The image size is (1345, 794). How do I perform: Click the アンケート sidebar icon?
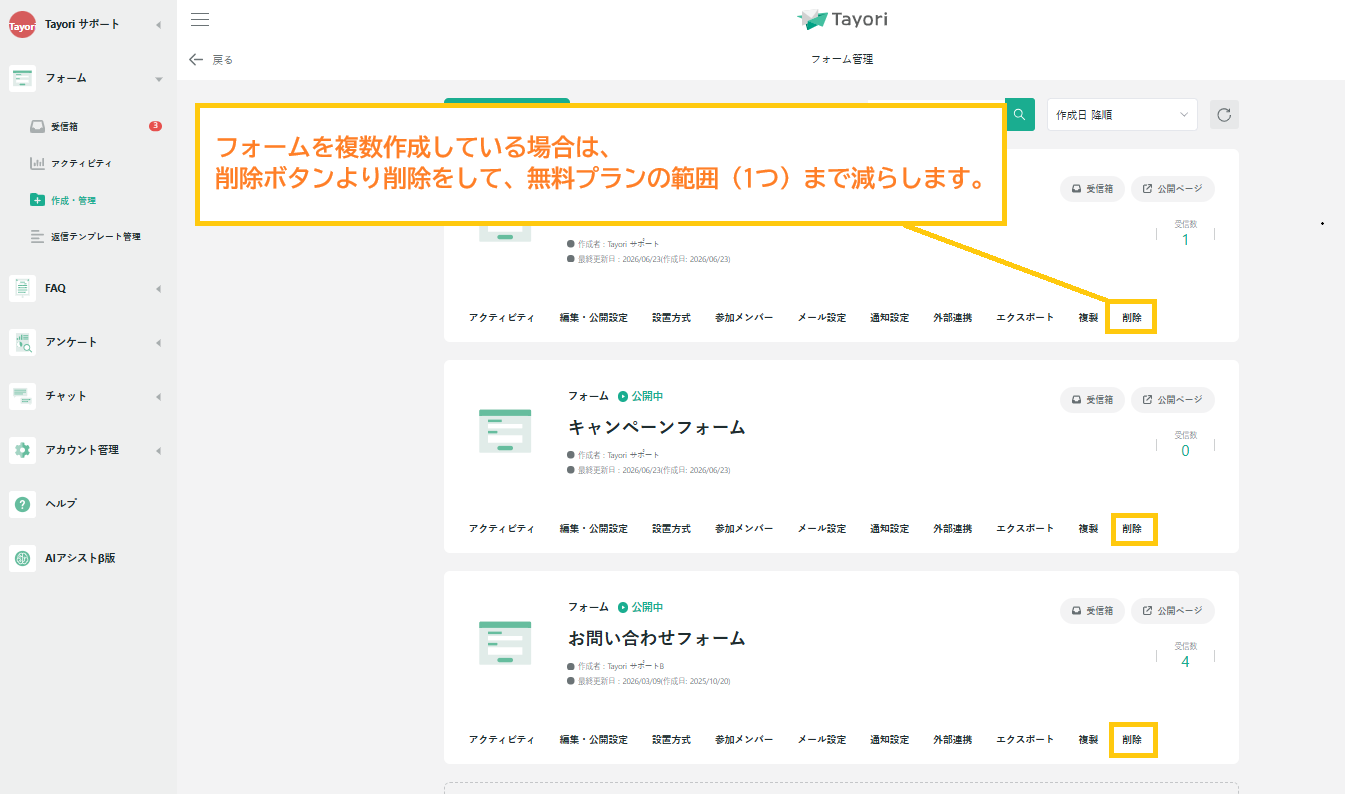coord(22,342)
